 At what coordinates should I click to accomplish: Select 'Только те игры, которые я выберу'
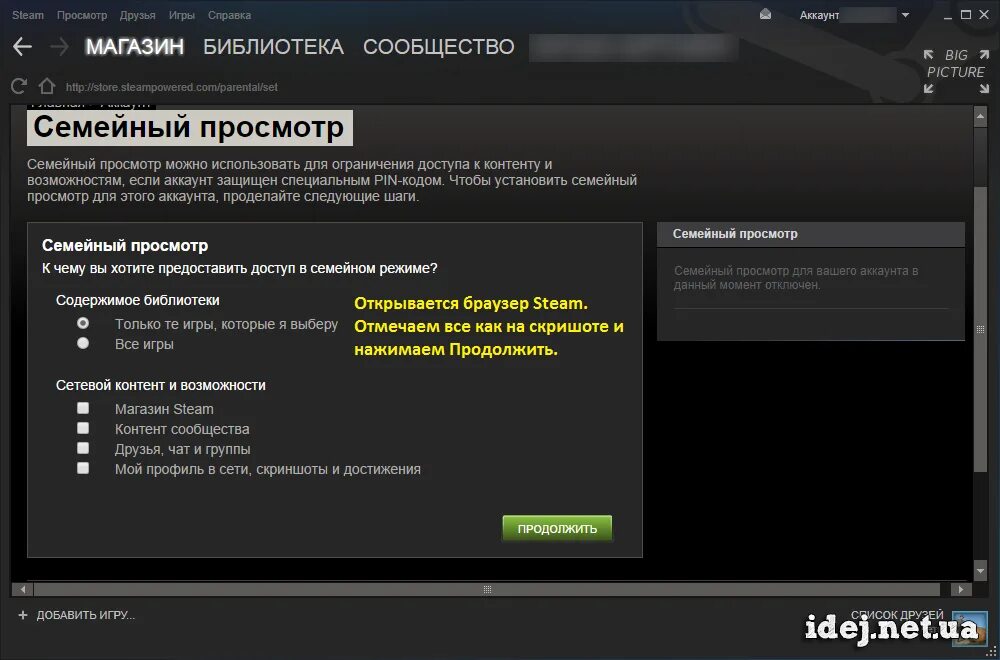(x=83, y=323)
